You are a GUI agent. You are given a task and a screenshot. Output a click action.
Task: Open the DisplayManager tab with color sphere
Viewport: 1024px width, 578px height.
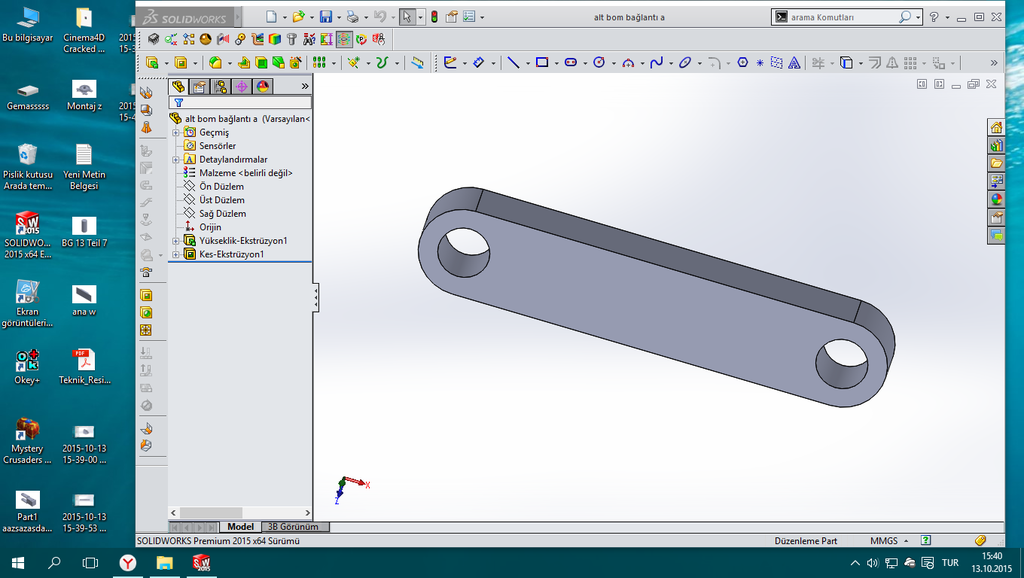[262, 87]
